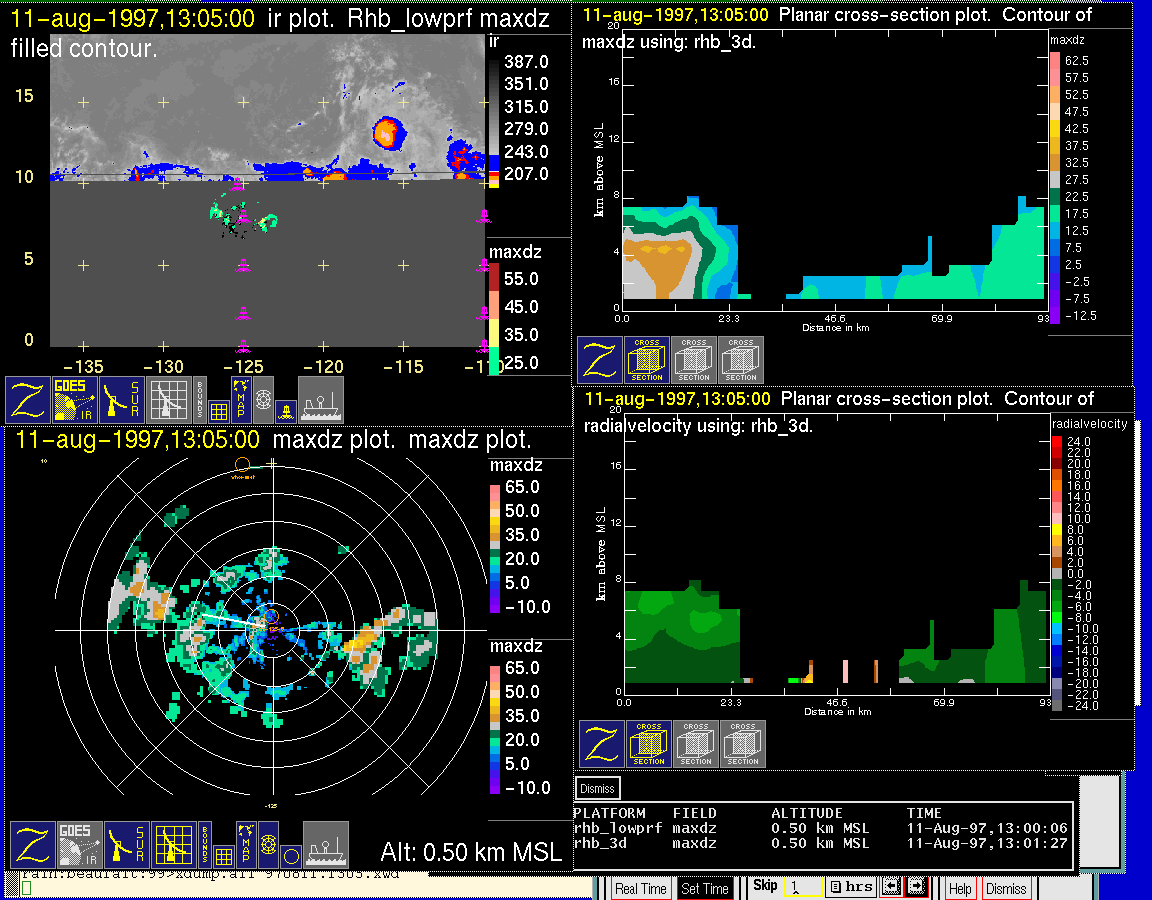
Task: Click the ship platform icon in bottom-left toolbar
Action: pyautogui.click(x=325, y=845)
